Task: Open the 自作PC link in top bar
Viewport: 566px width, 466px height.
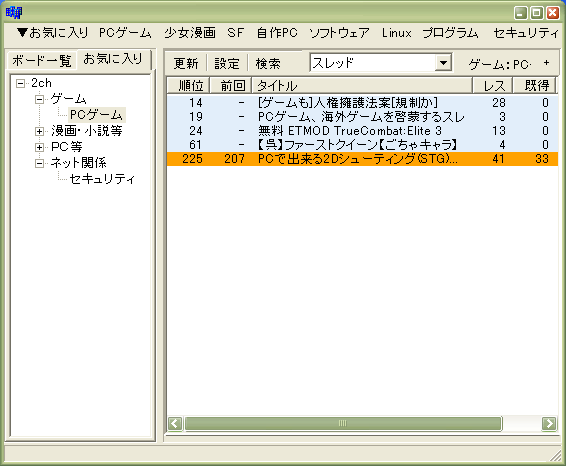Action: tap(277, 33)
